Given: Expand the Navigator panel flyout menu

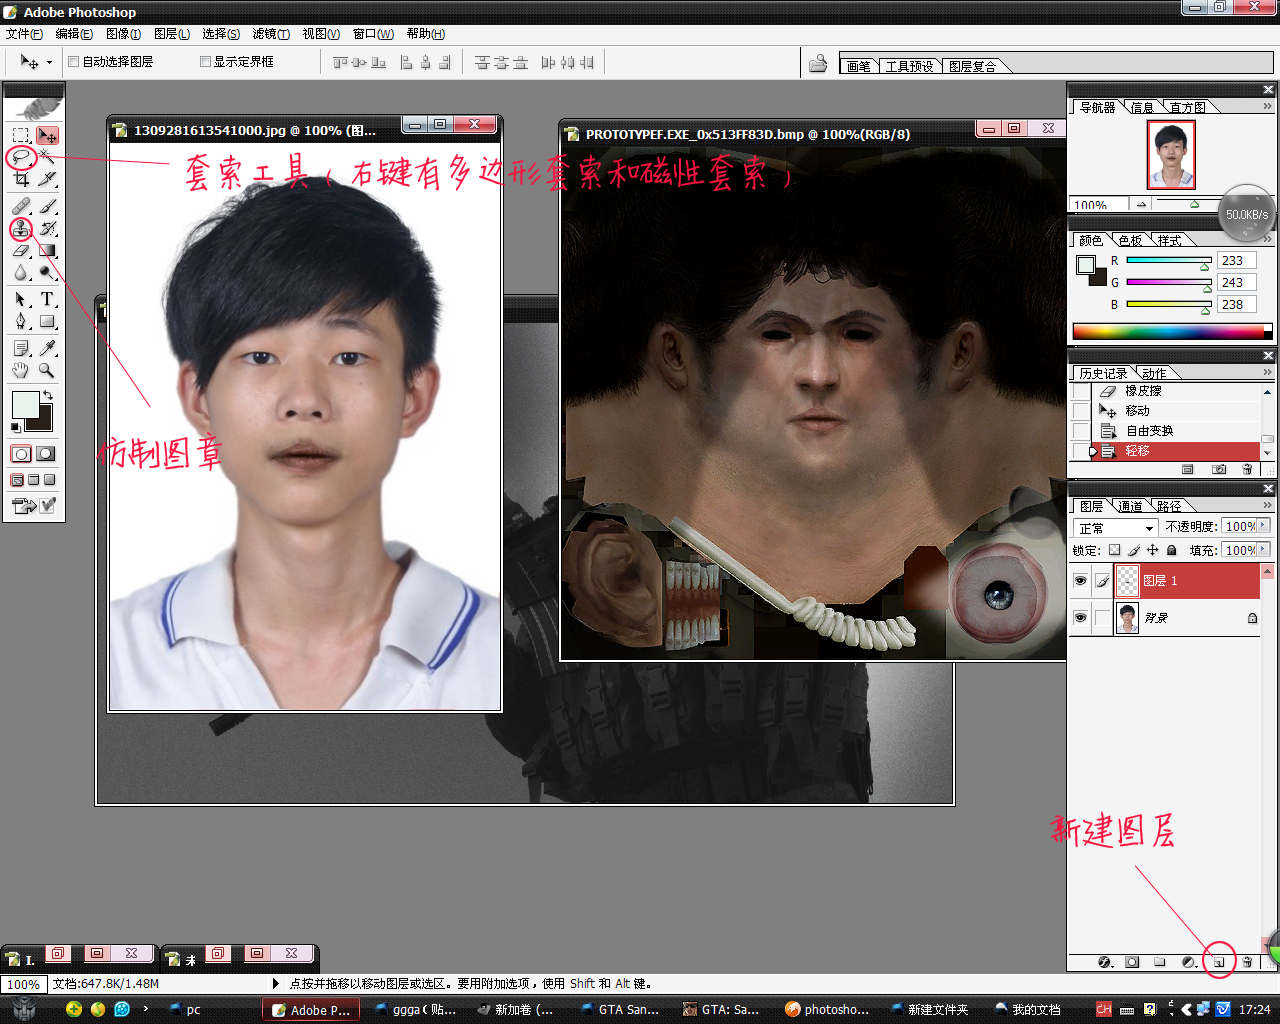Looking at the screenshot, I should (1268, 106).
